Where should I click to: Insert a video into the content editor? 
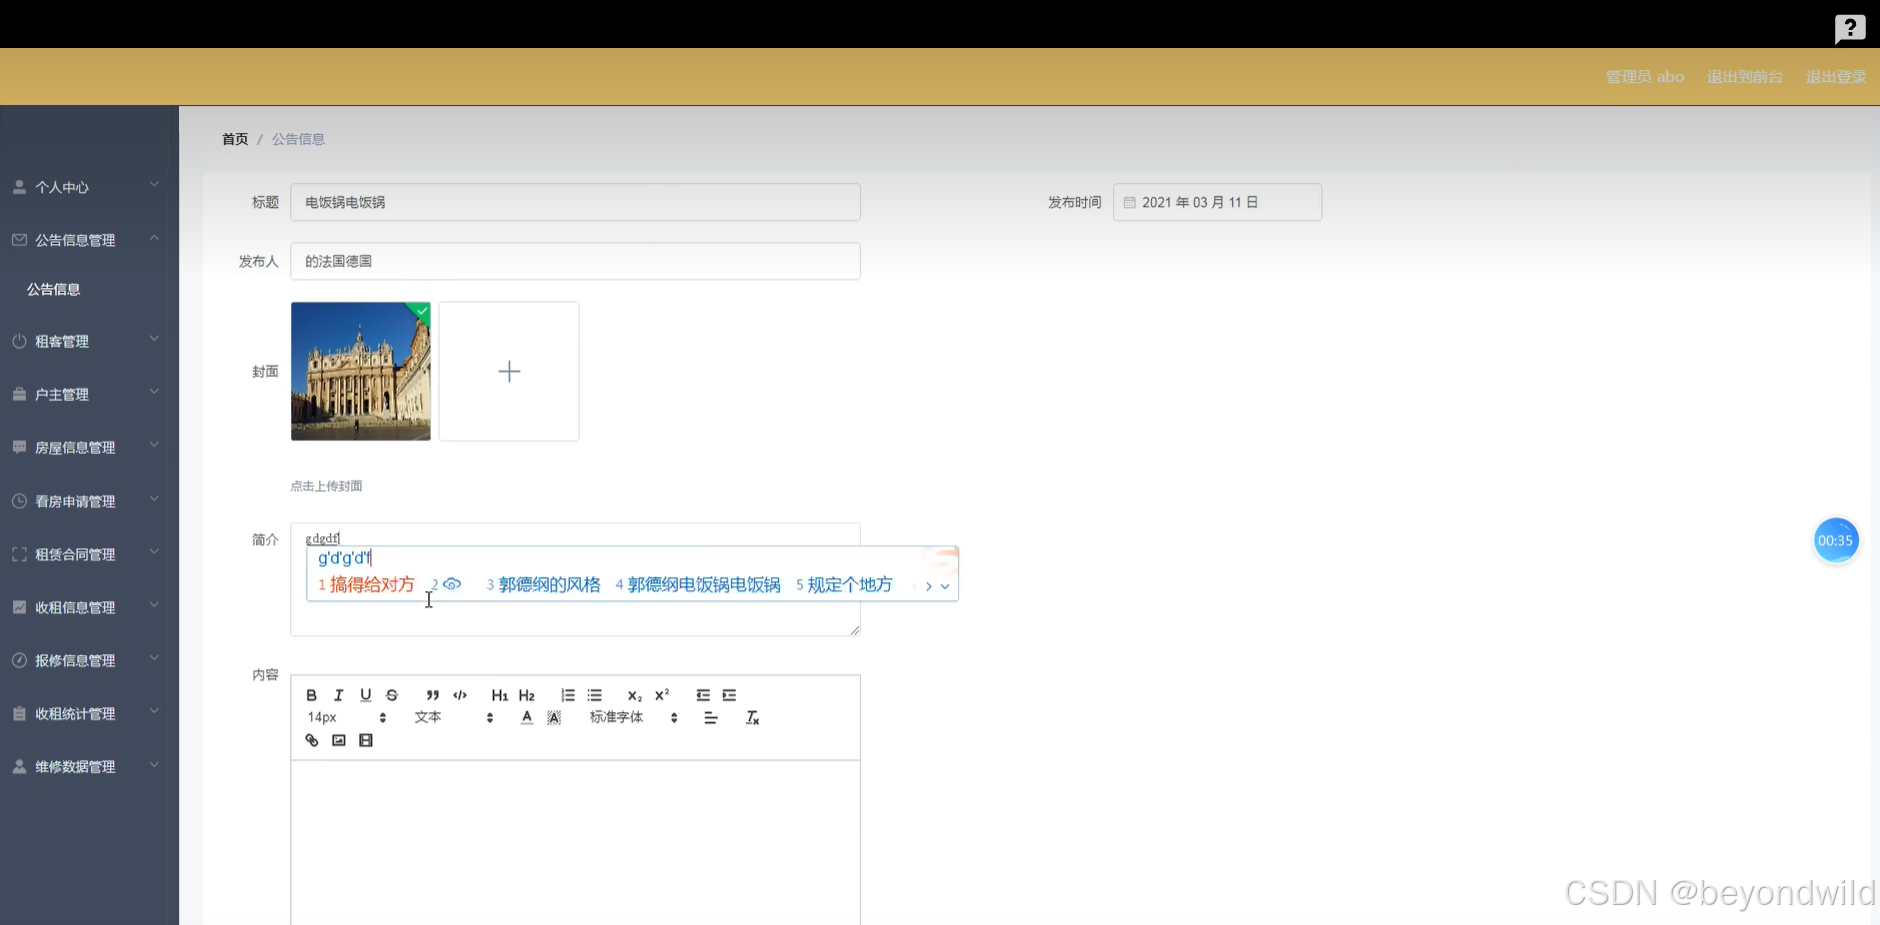[366, 740]
